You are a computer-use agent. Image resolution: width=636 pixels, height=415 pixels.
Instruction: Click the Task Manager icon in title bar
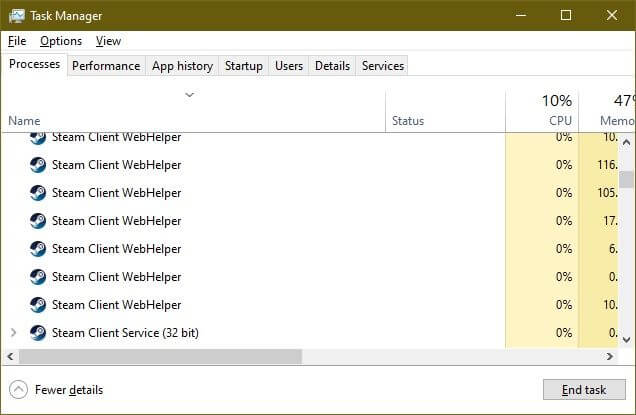click(16, 16)
